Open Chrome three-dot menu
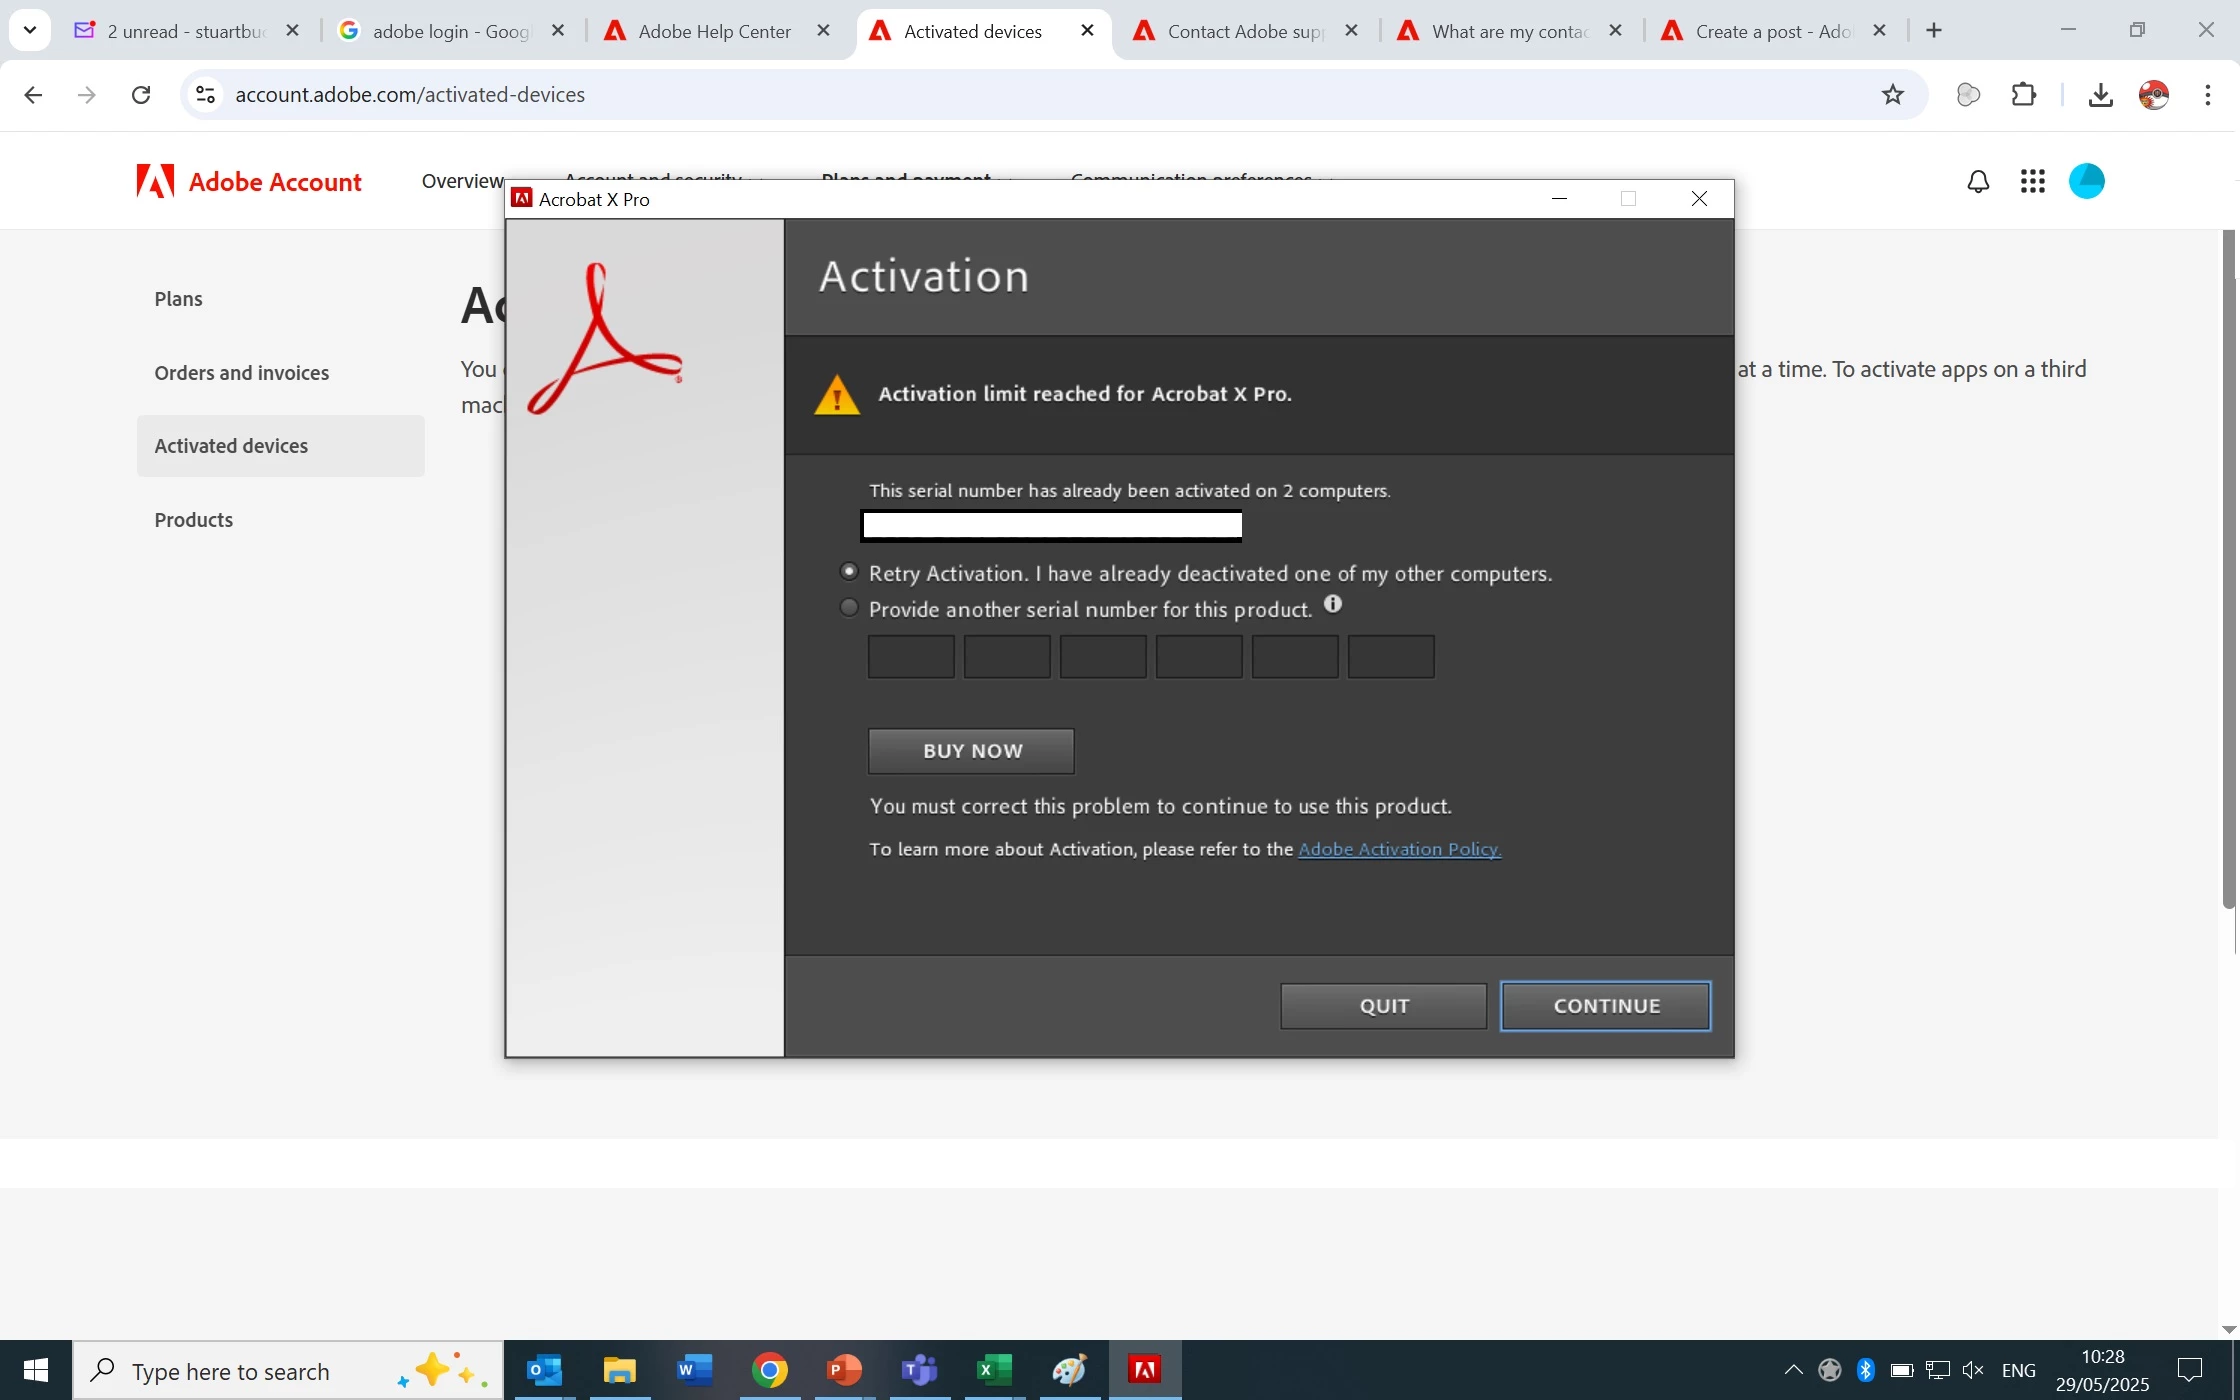This screenshot has width=2240, height=1400. [x=2207, y=95]
